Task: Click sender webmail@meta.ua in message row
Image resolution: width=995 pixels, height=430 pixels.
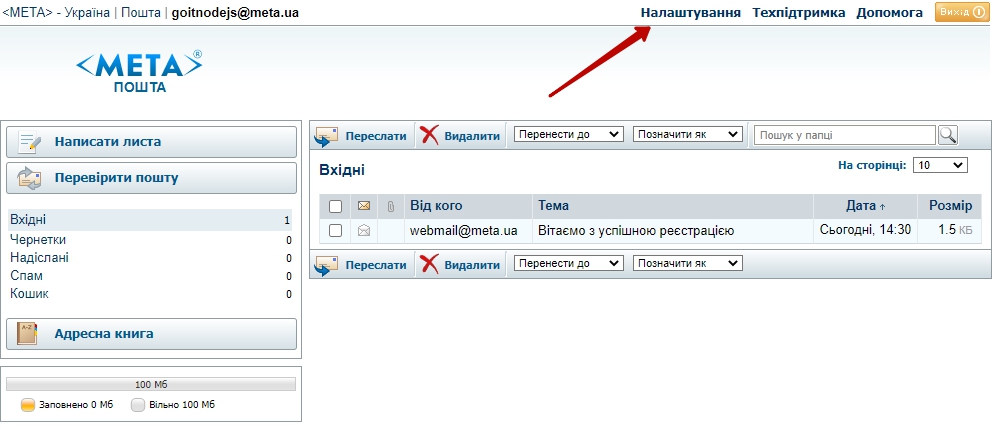Action: point(463,231)
